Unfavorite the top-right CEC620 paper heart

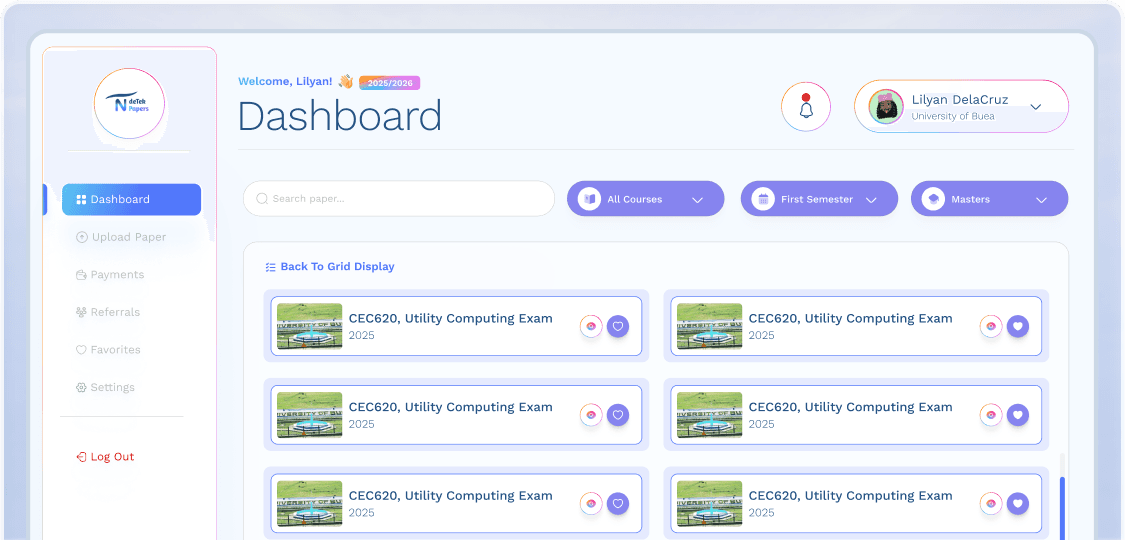pos(1018,326)
